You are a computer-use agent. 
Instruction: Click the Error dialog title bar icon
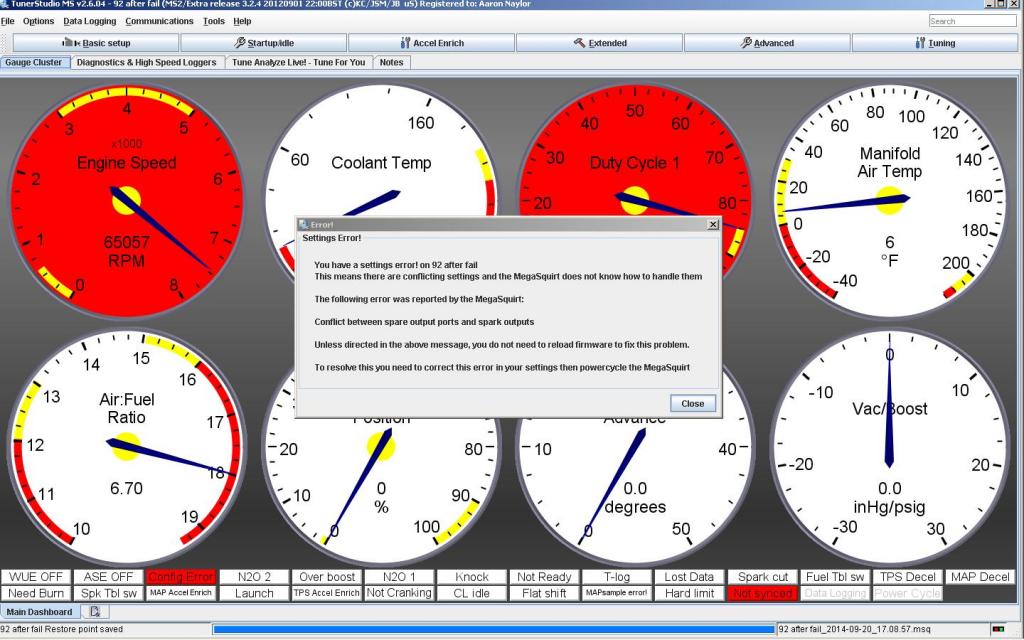tap(304, 225)
